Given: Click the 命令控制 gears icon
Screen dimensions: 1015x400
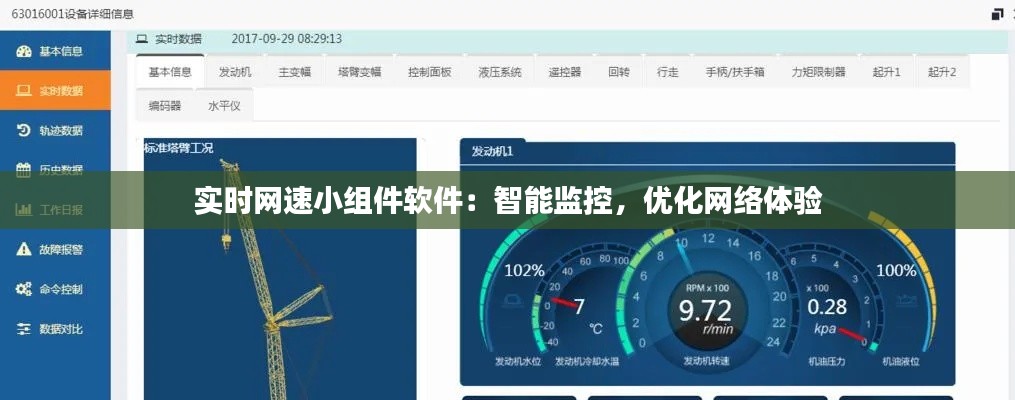Looking at the screenshot, I should pos(23,289).
